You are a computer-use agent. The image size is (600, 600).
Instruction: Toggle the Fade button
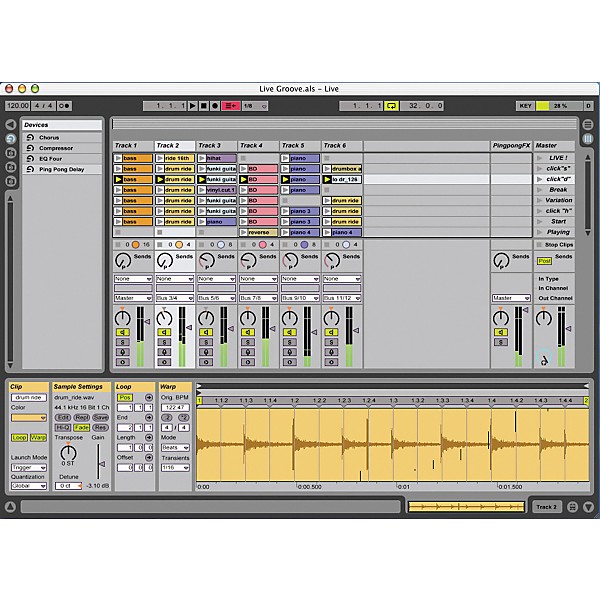[82, 427]
